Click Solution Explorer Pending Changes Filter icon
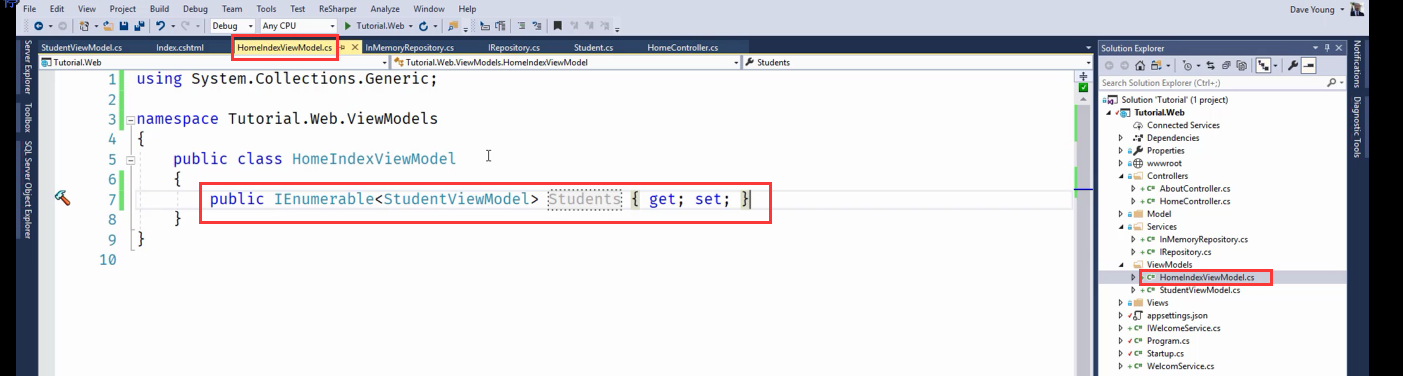The height and width of the screenshot is (376, 1403). pos(1188,65)
